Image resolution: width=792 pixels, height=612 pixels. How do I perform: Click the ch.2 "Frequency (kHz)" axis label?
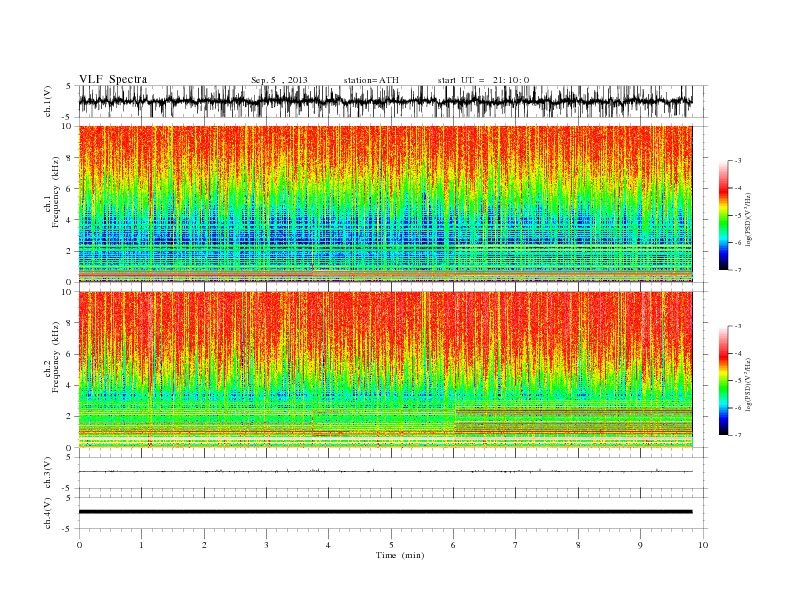coord(56,357)
